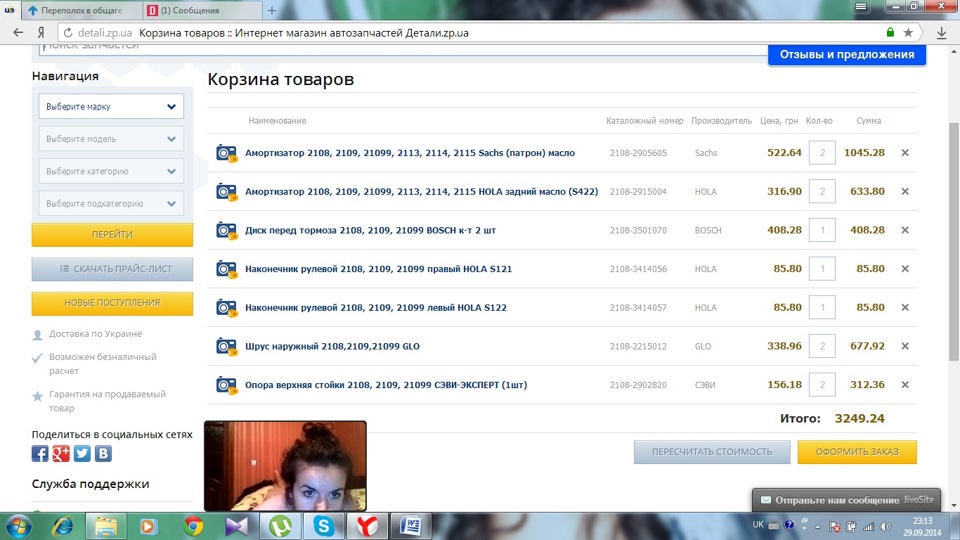960x540 pixels.
Task: Open Выберите модель dropdown
Action: (111, 139)
